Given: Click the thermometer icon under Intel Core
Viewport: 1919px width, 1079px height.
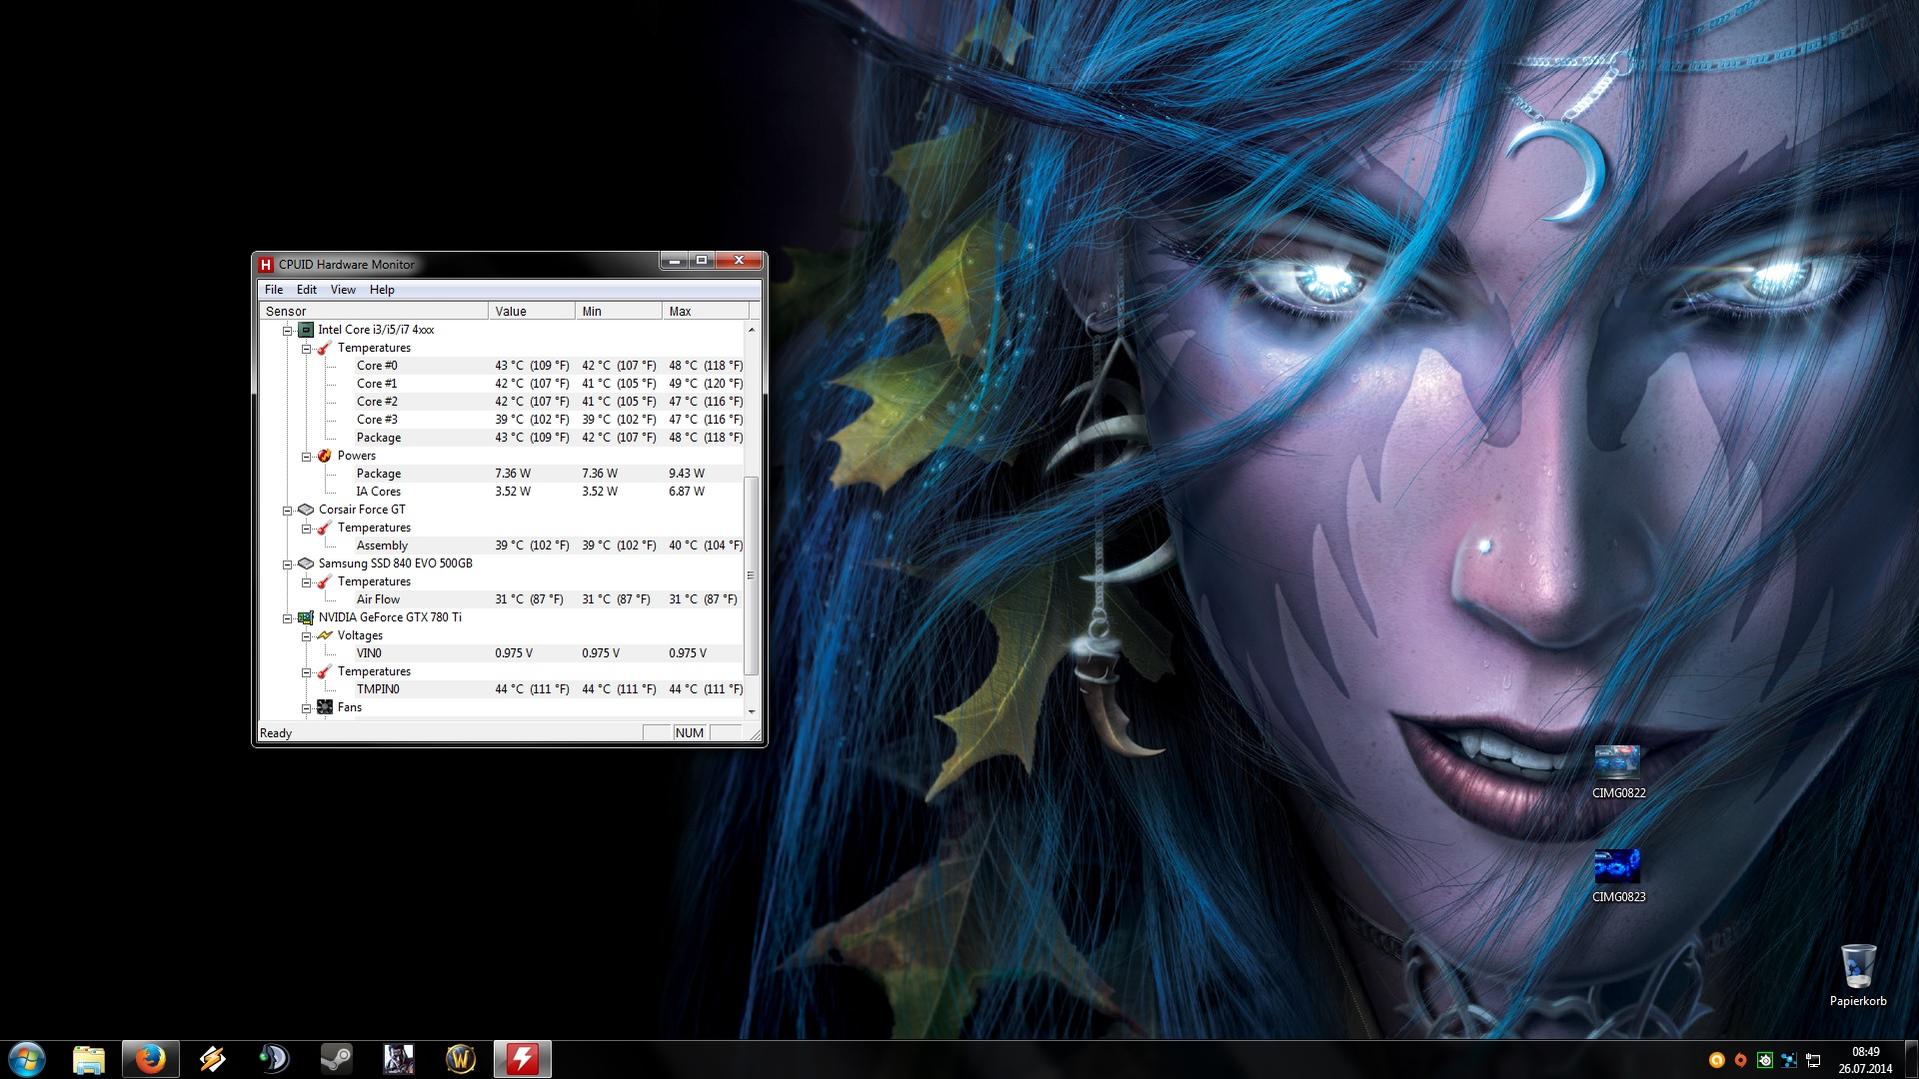Looking at the screenshot, I should coord(324,348).
